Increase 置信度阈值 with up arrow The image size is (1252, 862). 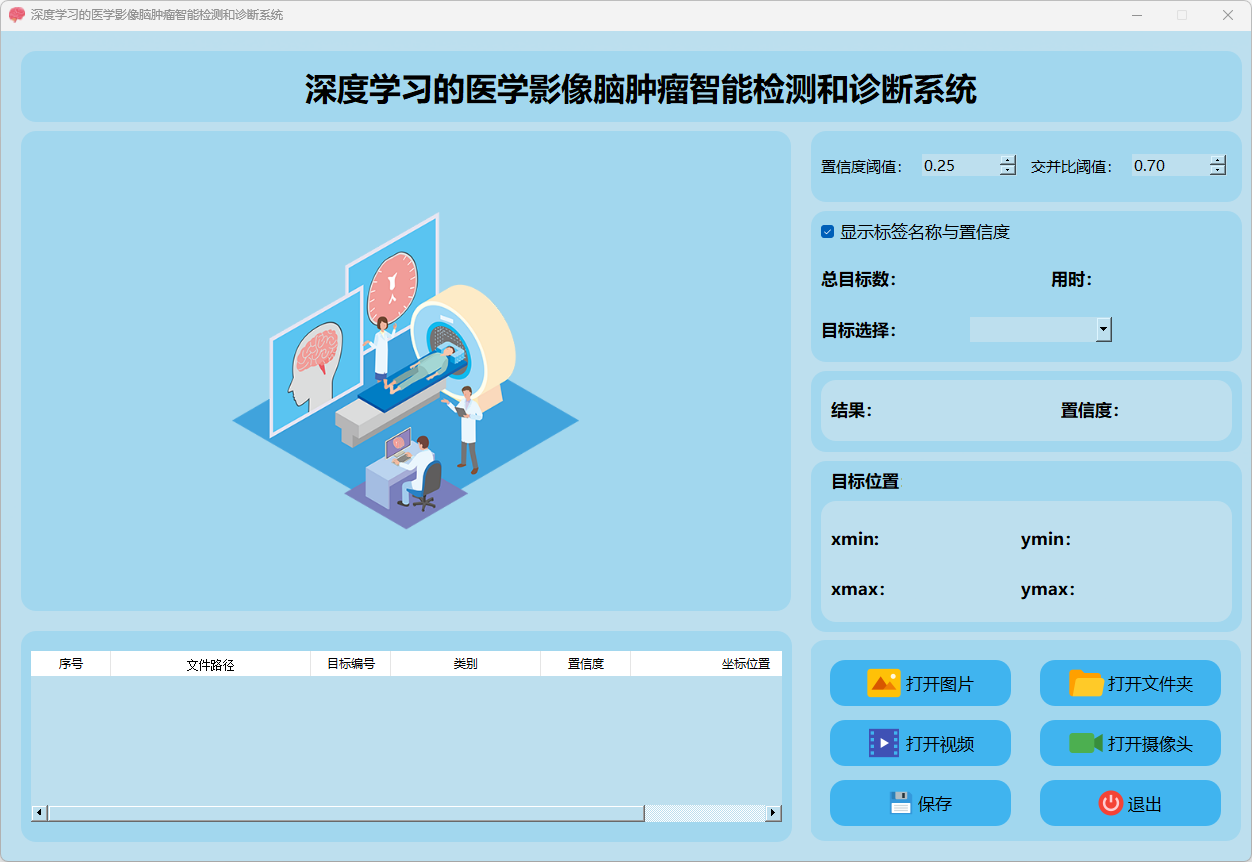(1008, 160)
